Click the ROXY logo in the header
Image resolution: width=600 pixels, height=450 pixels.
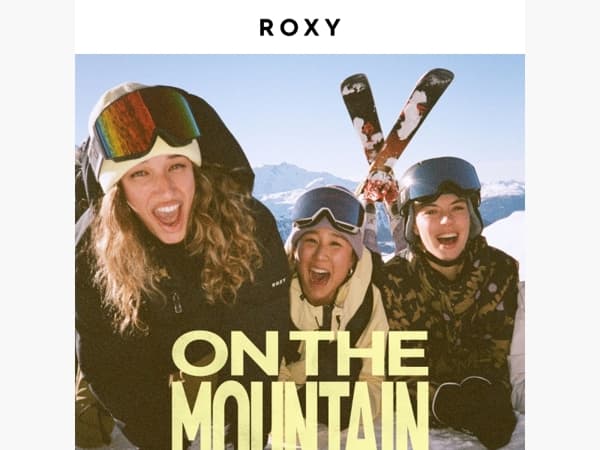[300, 27]
